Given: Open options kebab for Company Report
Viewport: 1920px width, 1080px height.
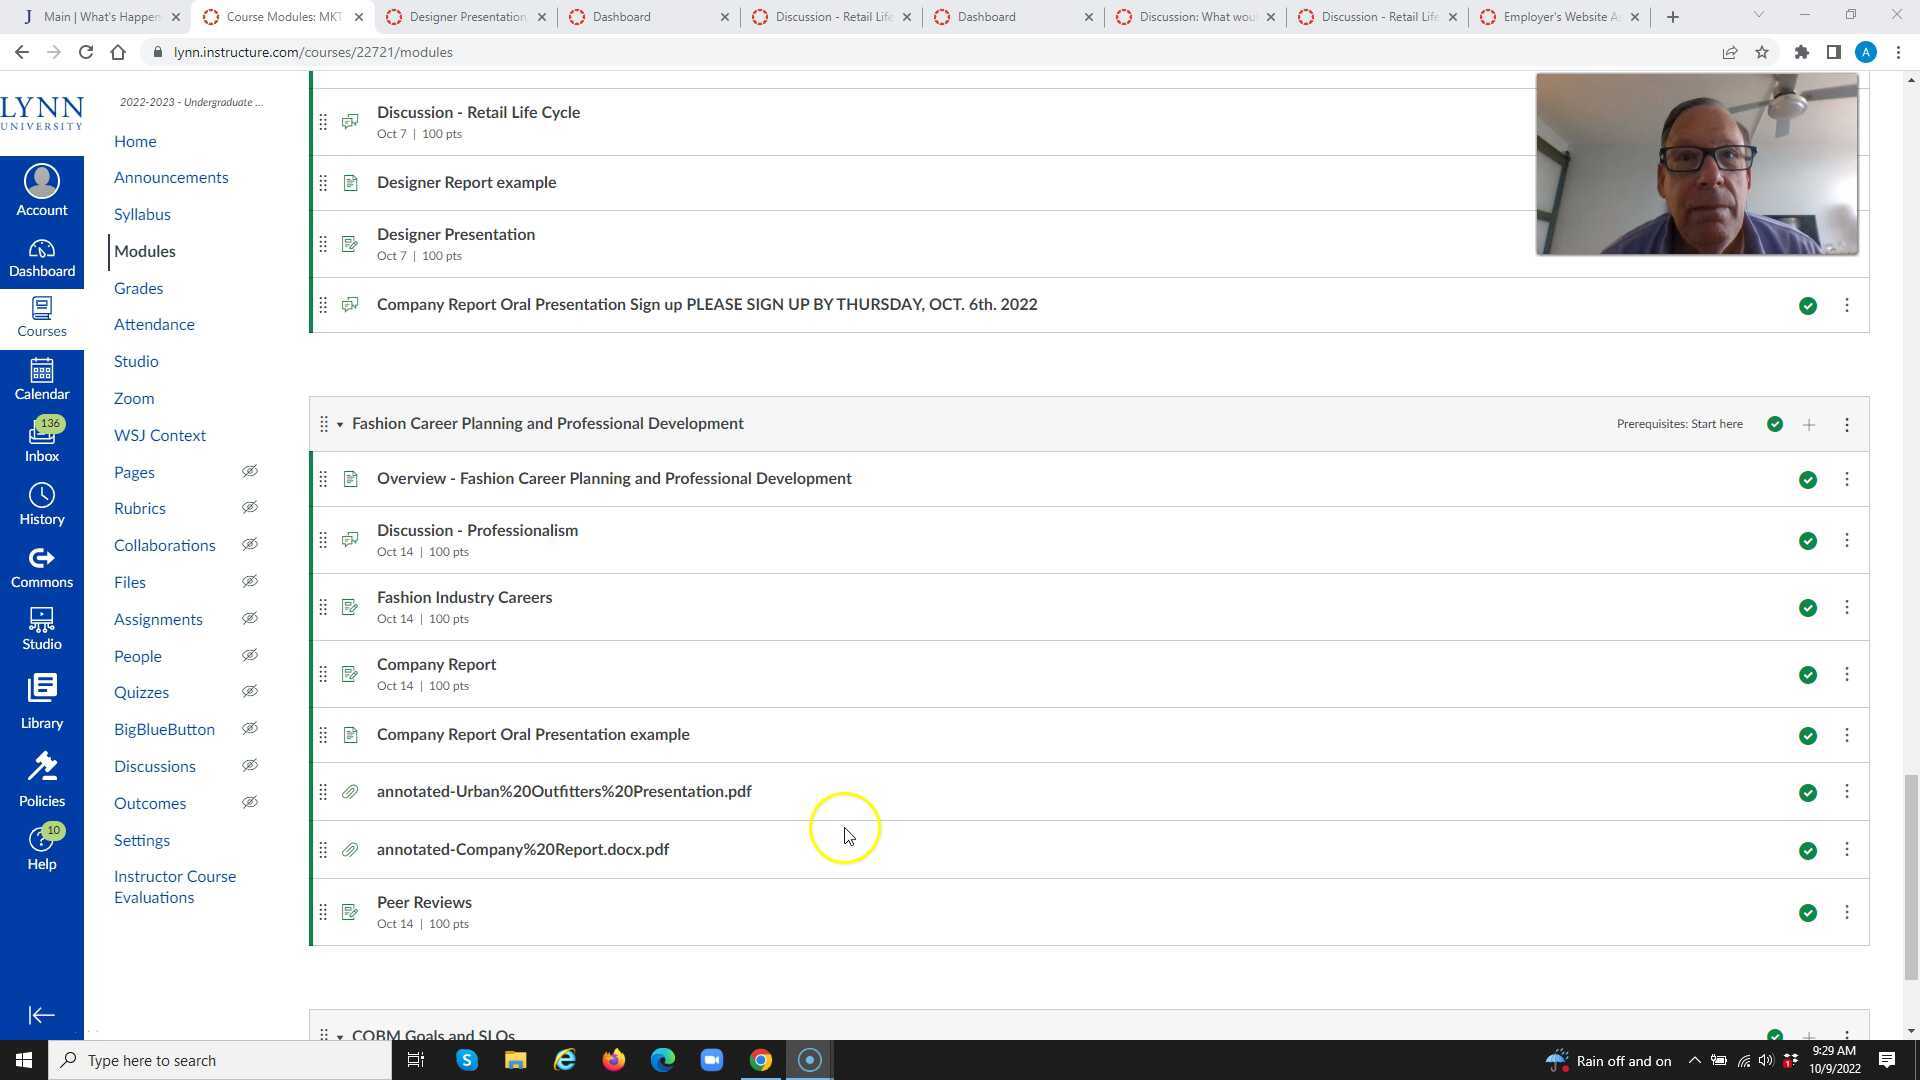Looking at the screenshot, I should point(1846,674).
